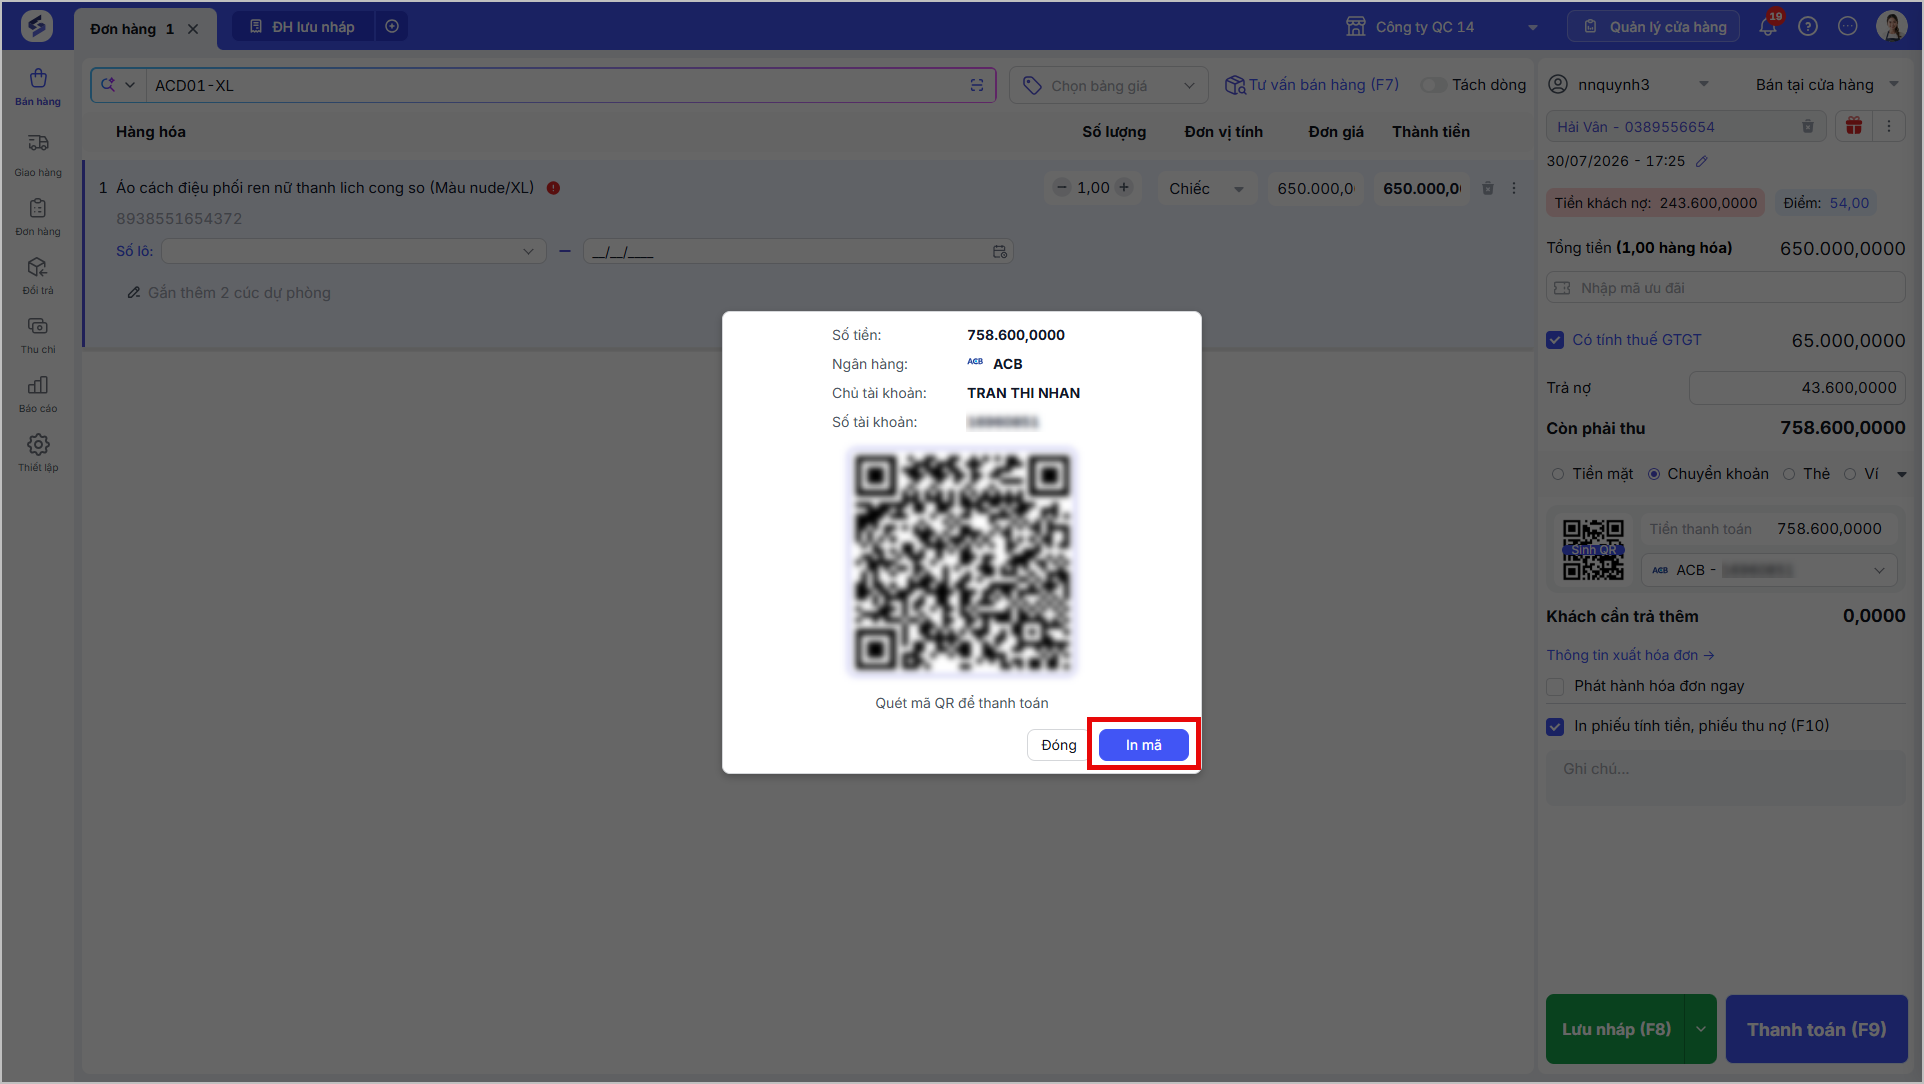Click the red gift box icon
1924x1084 pixels.
pyautogui.click(x=1854, y=126)
